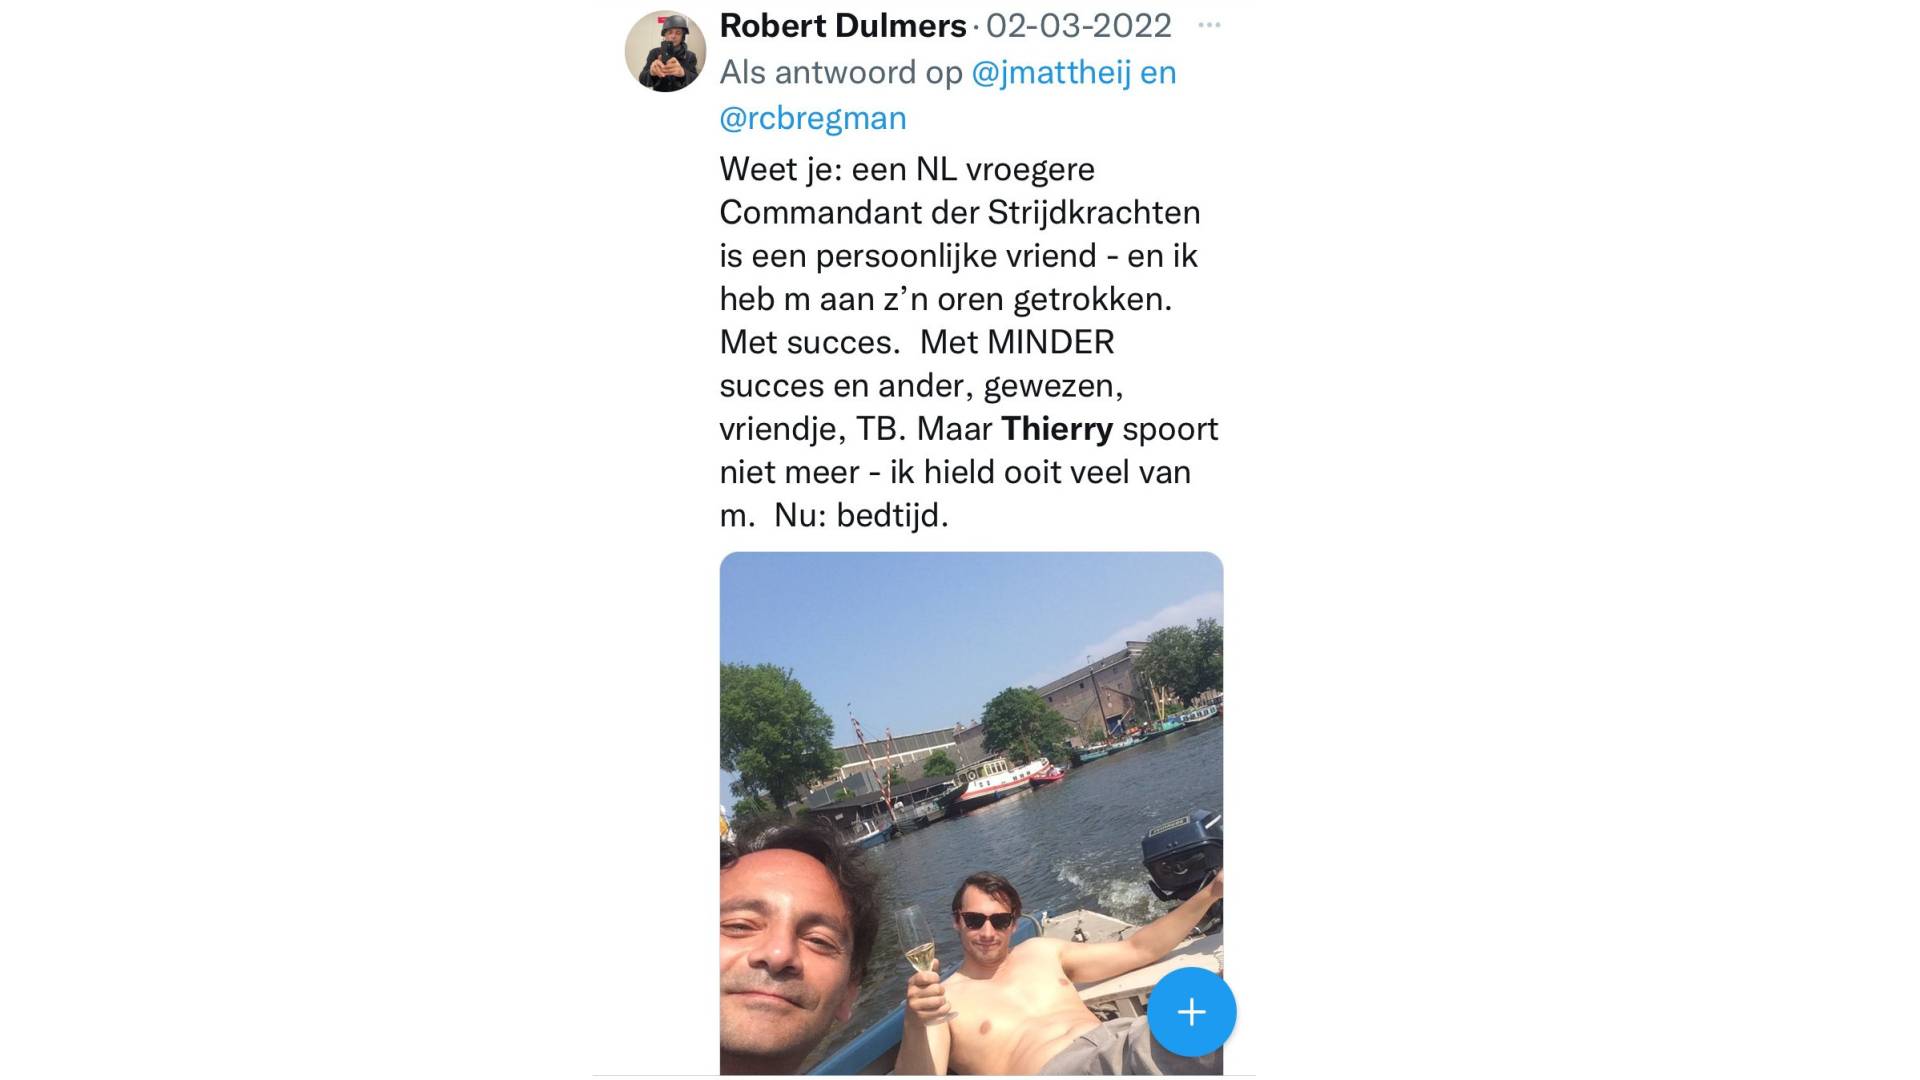Open the tweet's 02-03-2022 date link
This screenshot has width=1920, height=1080.
[1078, 25]
